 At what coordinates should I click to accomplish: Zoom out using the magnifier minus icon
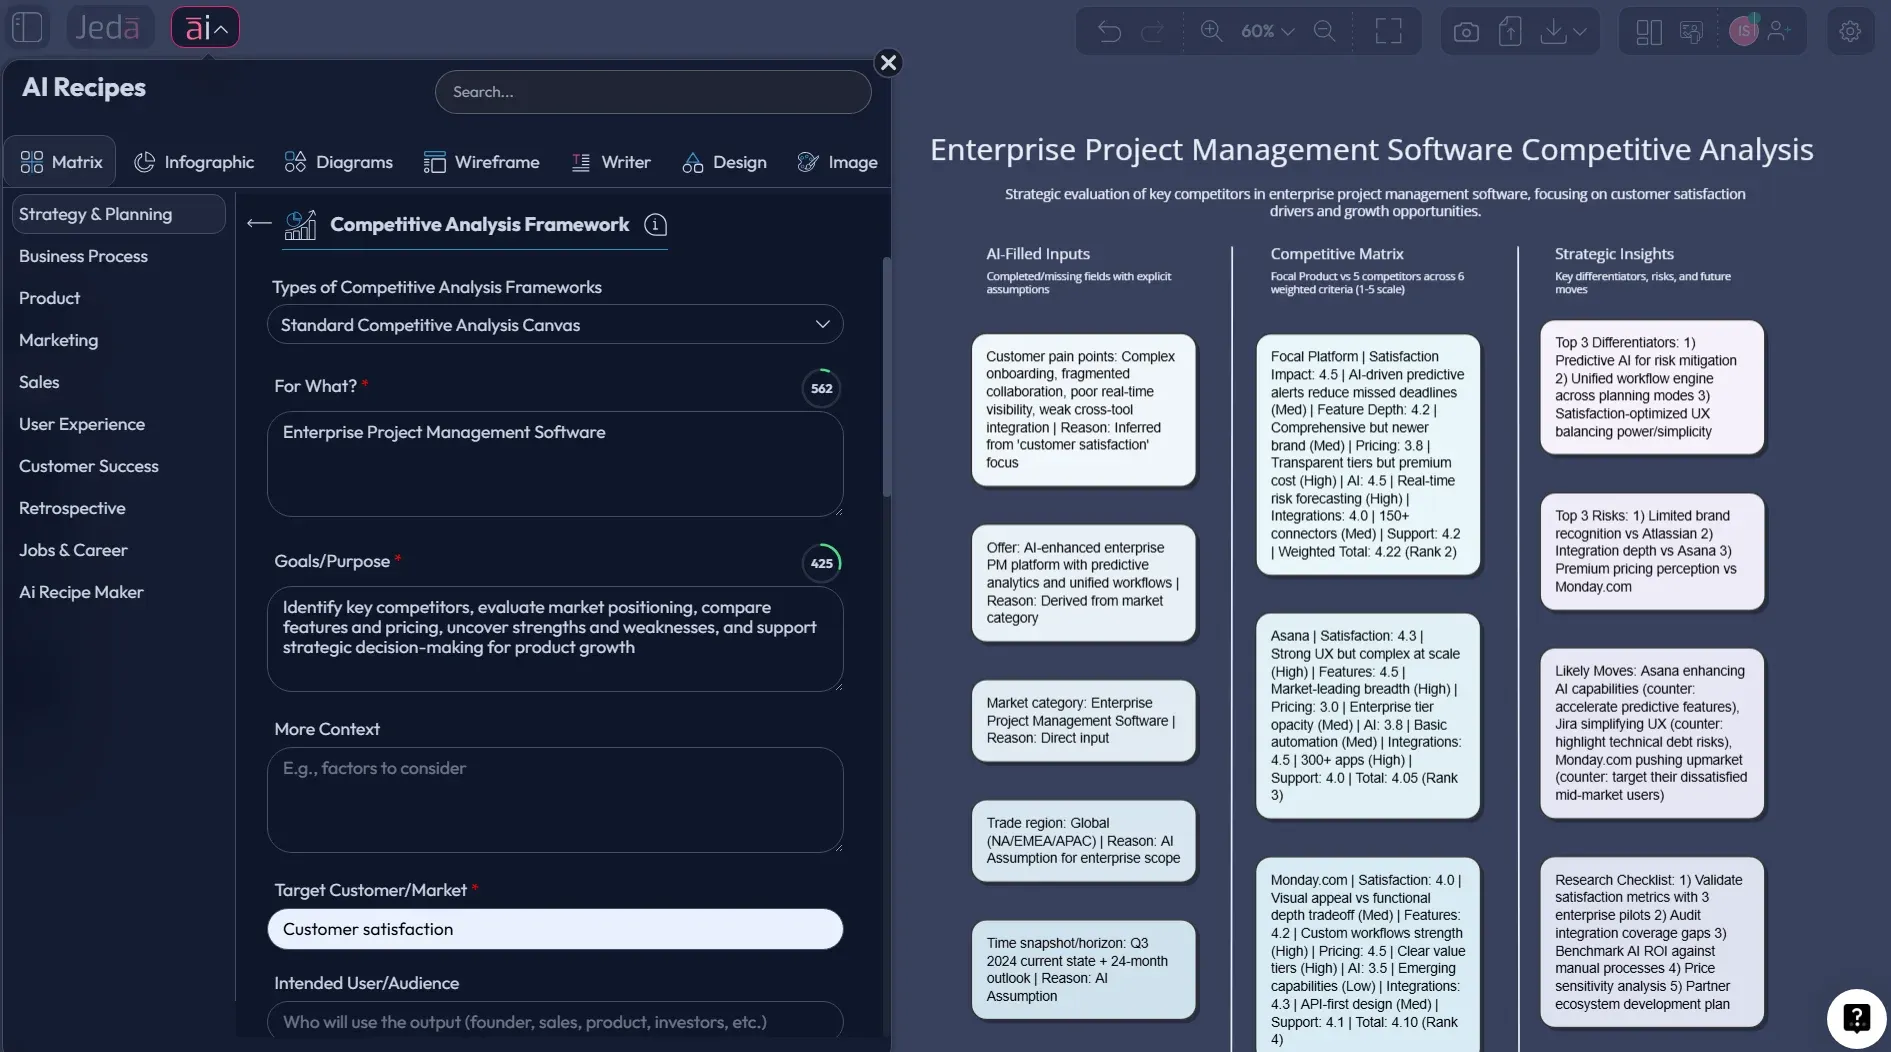pyautogui.click(x=1324, y=31)
